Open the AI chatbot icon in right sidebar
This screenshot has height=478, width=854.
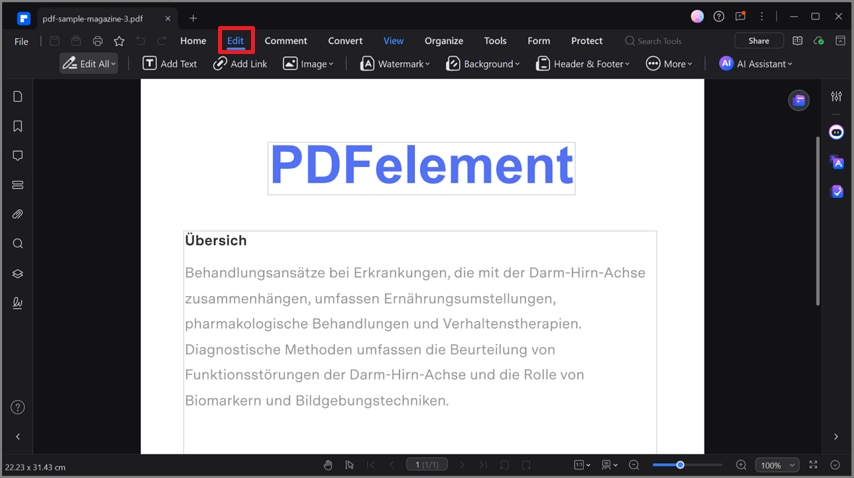pos(836,132)
